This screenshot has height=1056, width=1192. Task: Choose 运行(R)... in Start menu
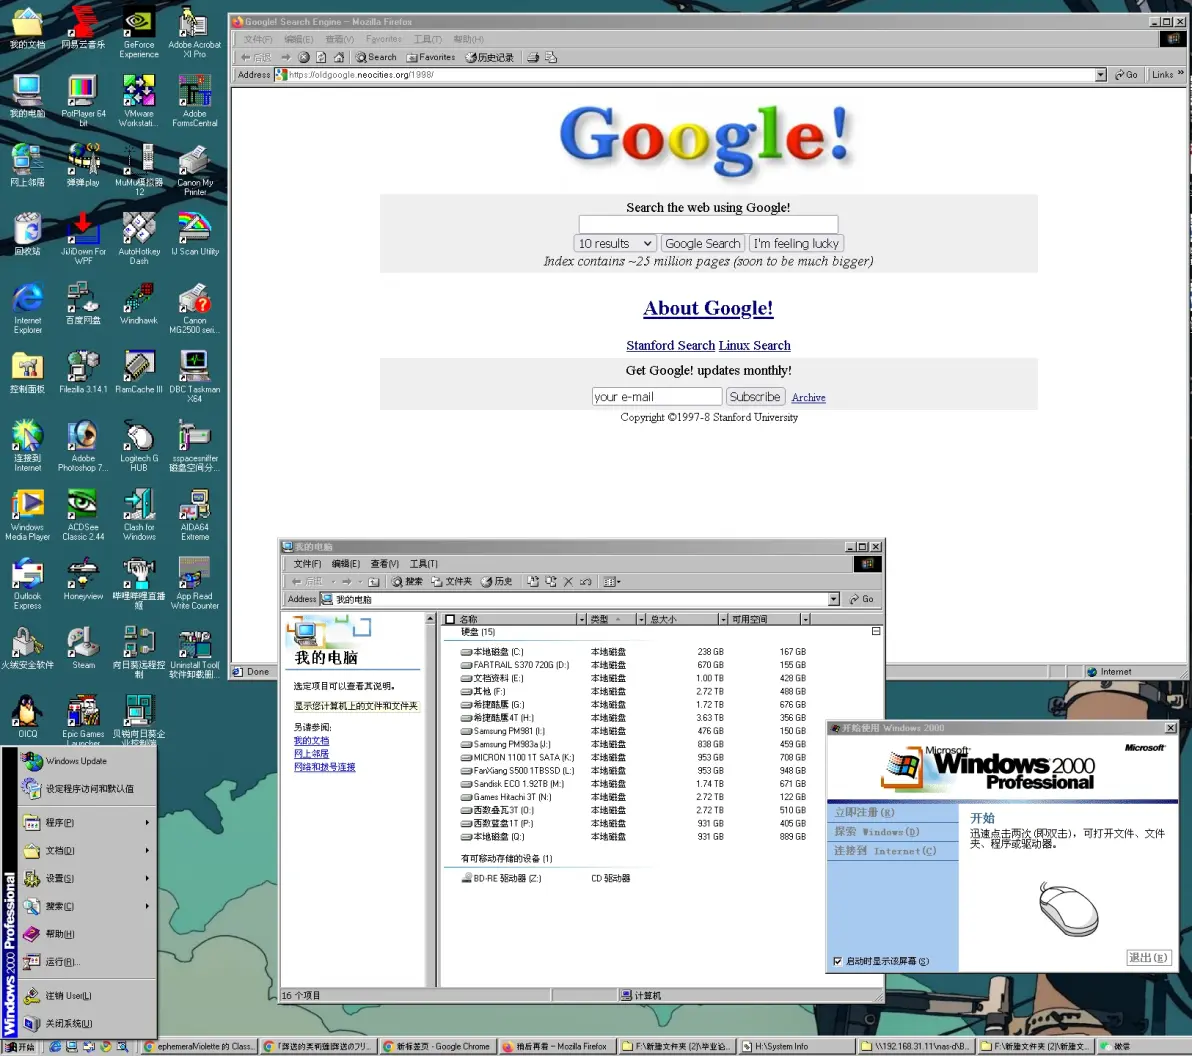pos(87,962)
